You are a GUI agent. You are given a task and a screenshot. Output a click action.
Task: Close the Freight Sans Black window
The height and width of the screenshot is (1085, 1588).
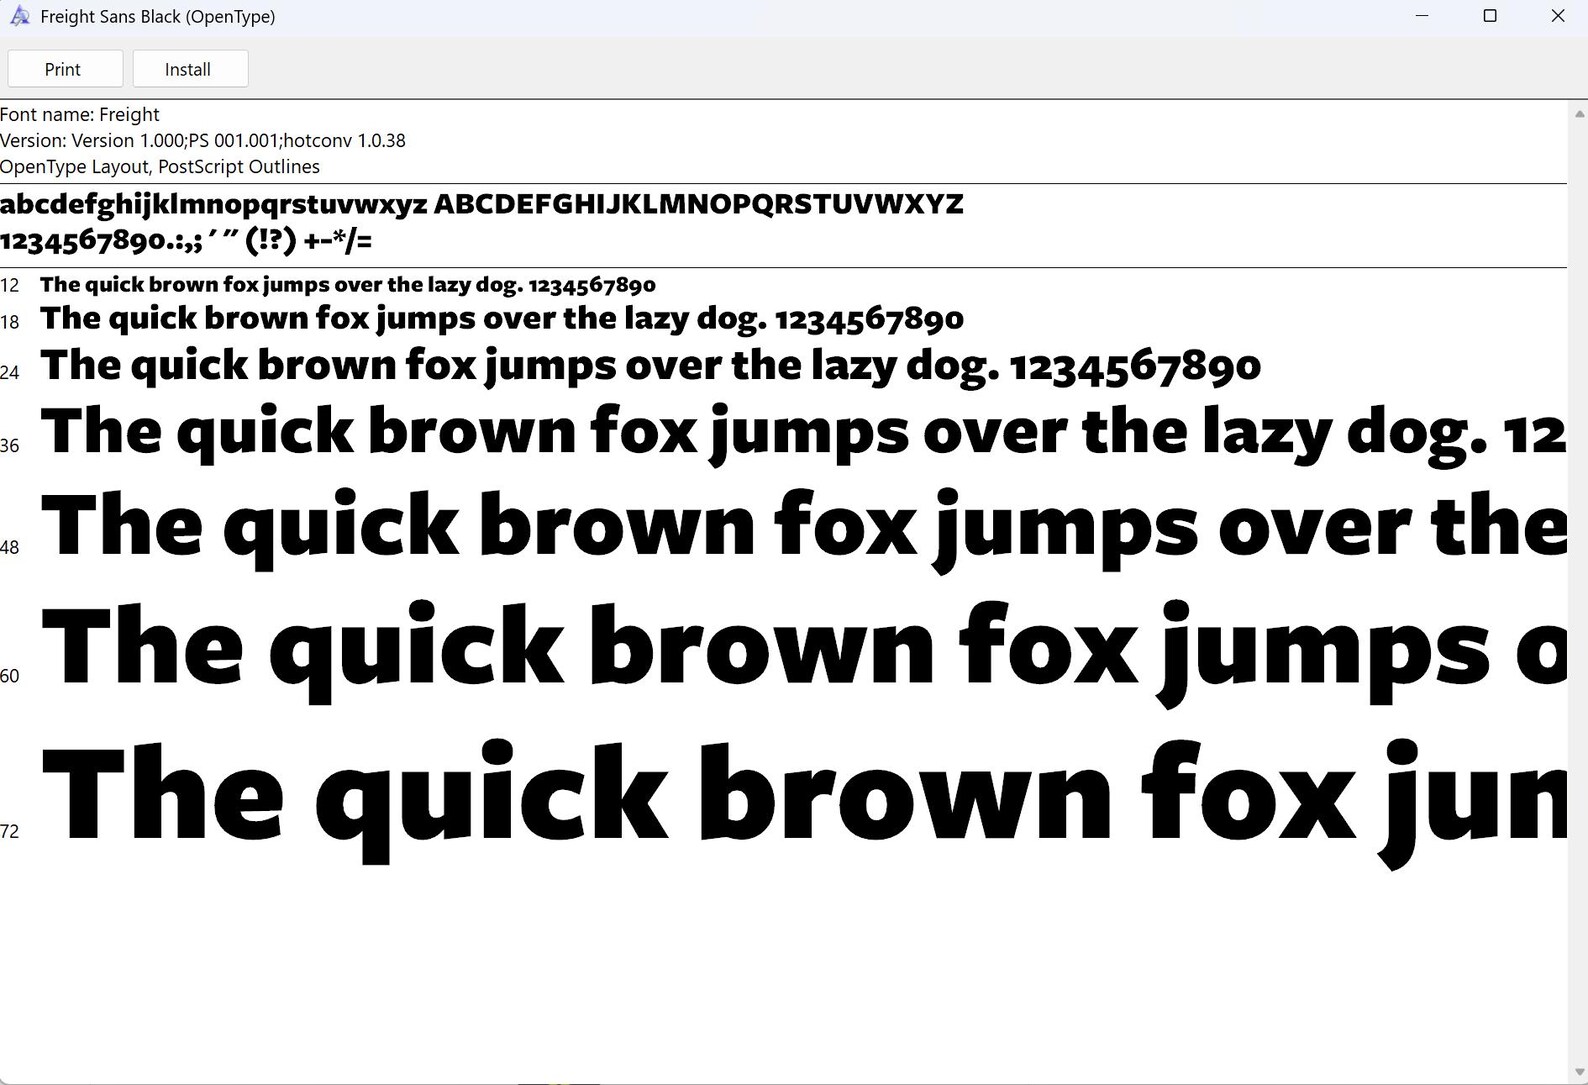tap(1557, 16)
